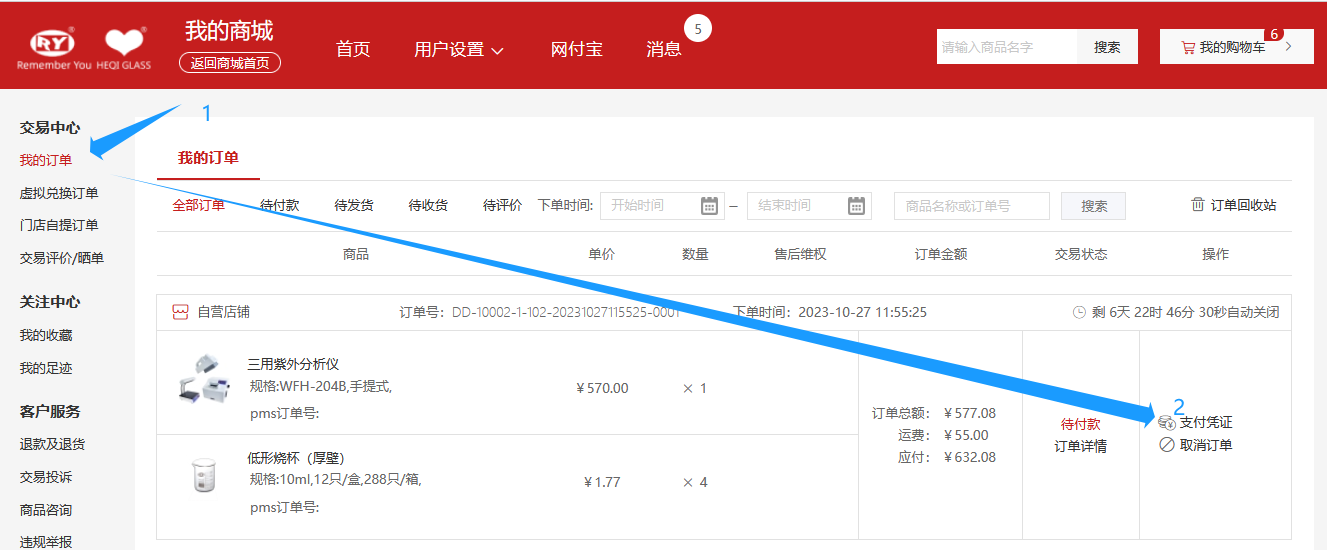Switch to the 待发货 orders tab
1327x550 pixels.
tap(353, 206)
